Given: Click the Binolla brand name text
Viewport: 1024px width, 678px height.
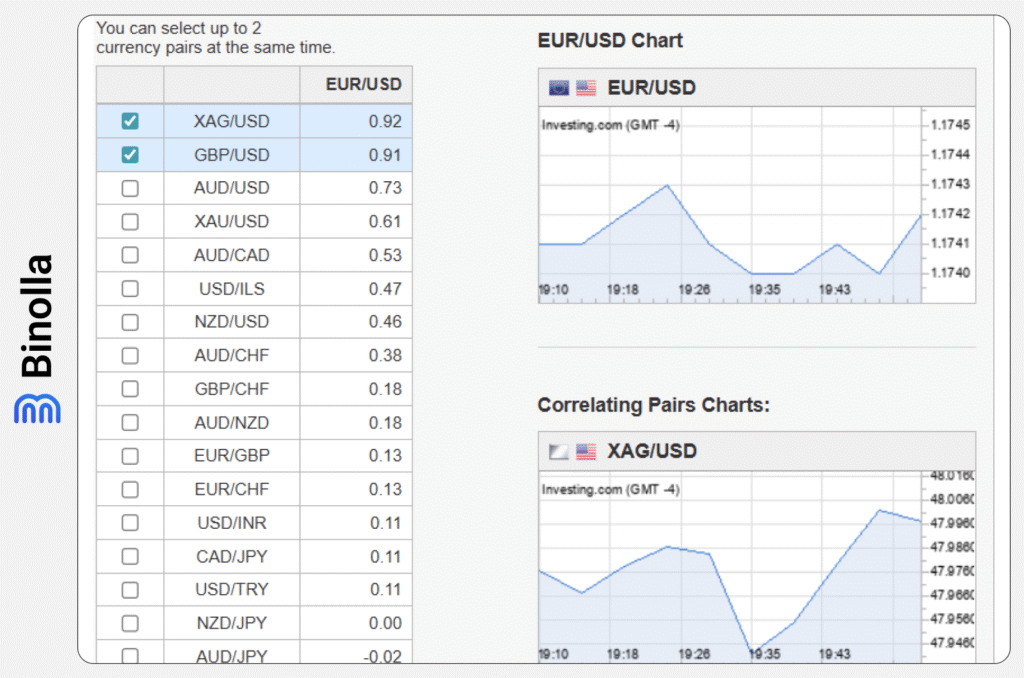Looking at the screenshot, I should click(37, 316).
